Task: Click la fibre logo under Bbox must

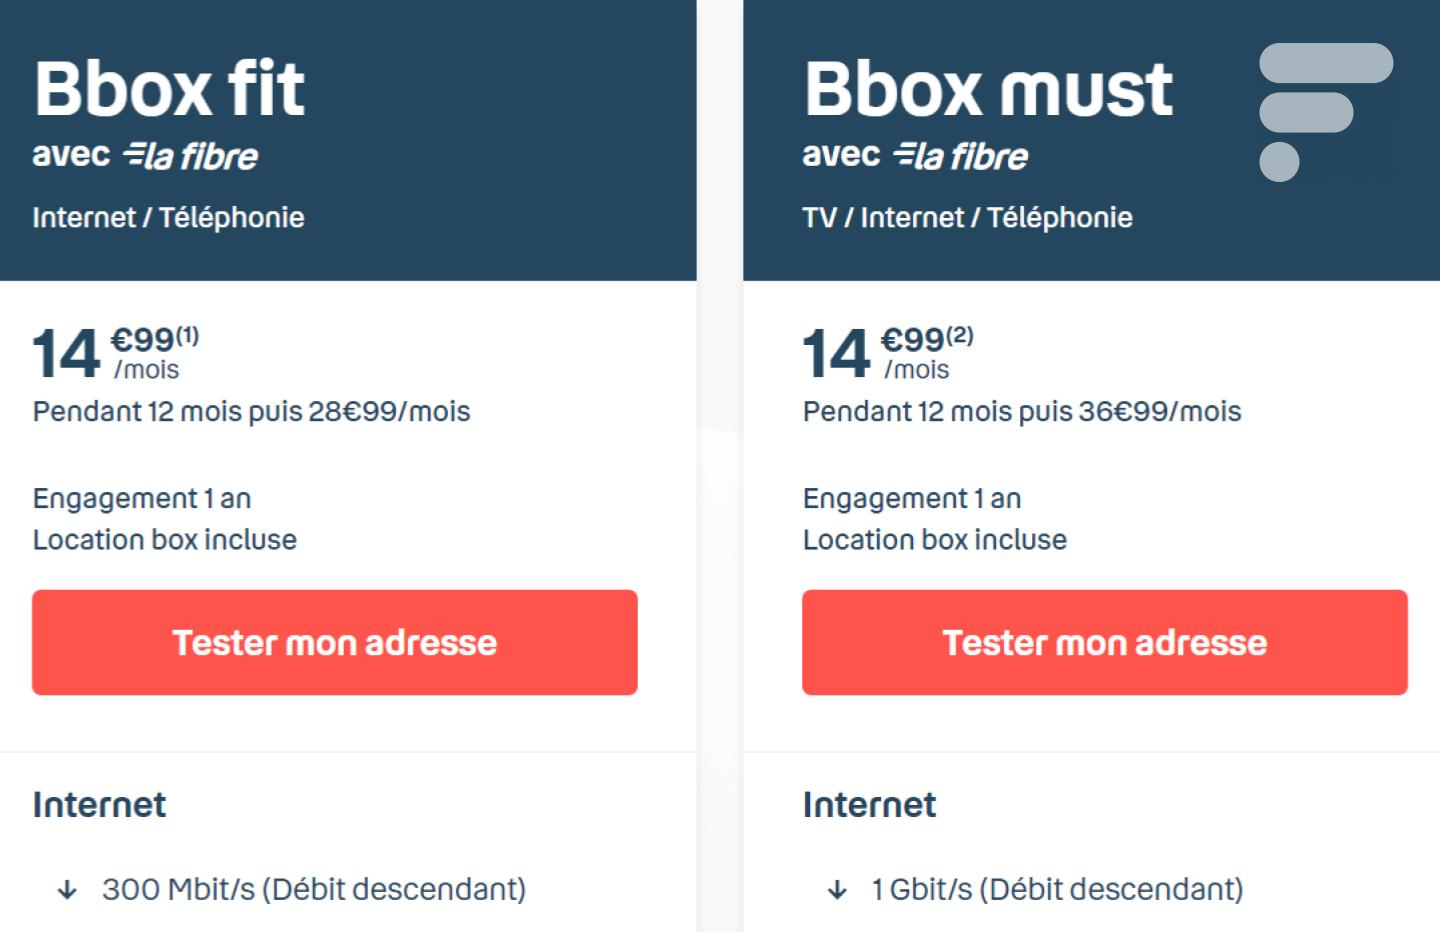Action: click(x=960, y=156)
